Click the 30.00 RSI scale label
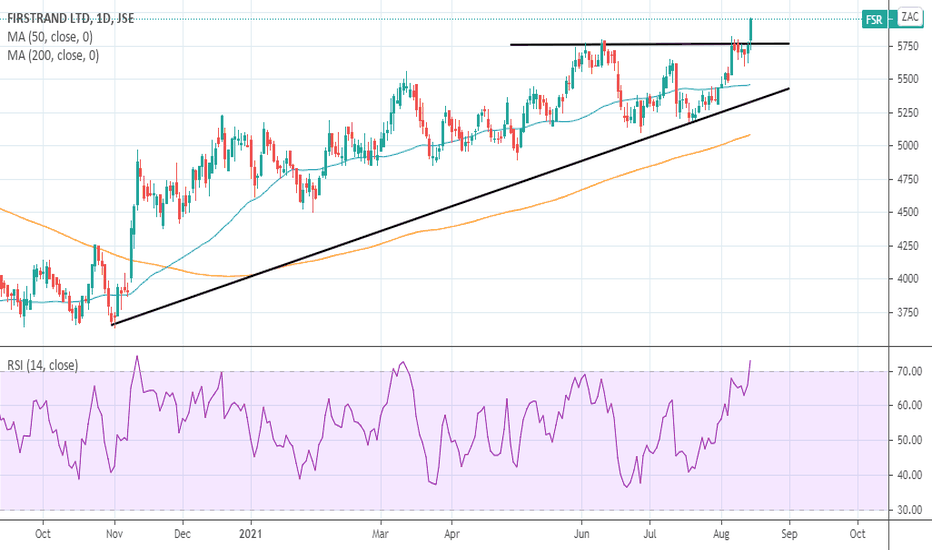The width and height of the screenshot is (932, 550). pos(909,510)
